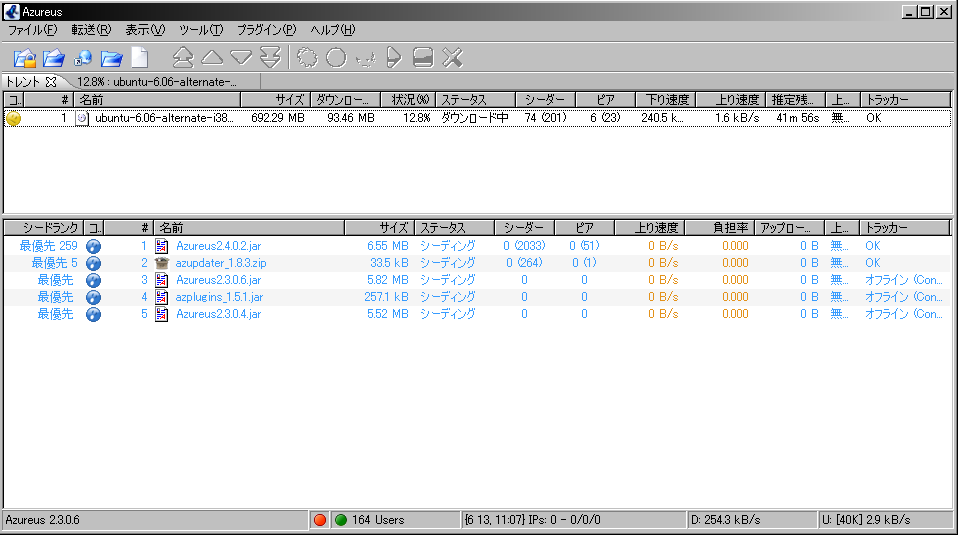
Task: Click the blank page new torrent icon
Action: pyautogui.click(x=140, y=58)
